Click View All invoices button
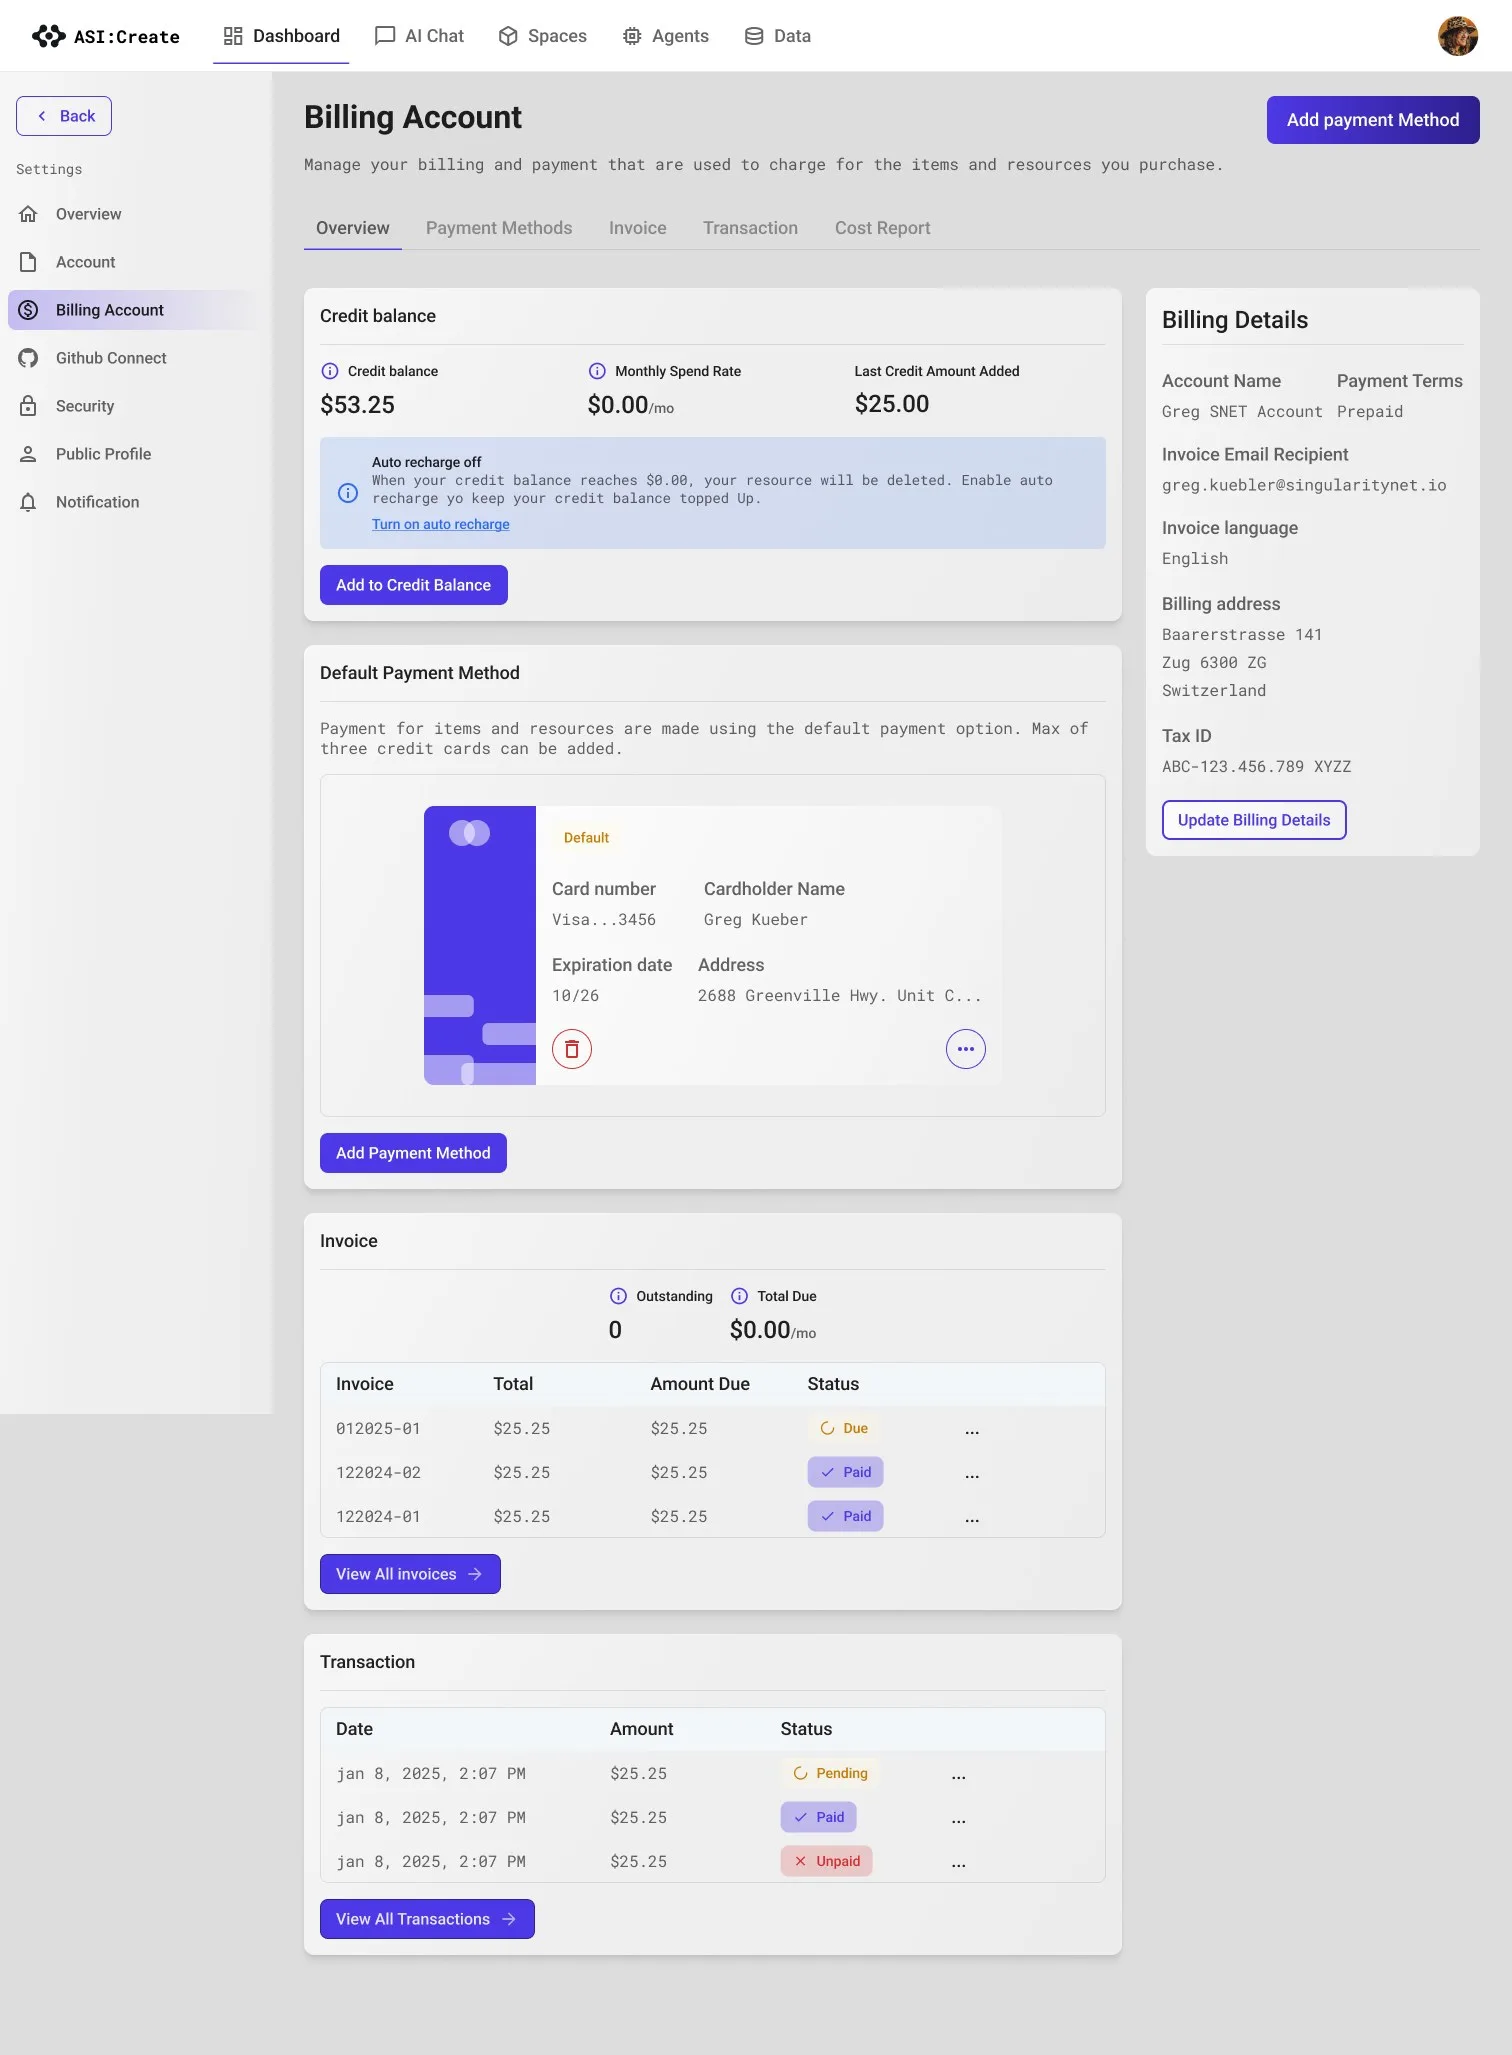The width and height of the screenshot is (1512, 2055). tap(410, 1574)
